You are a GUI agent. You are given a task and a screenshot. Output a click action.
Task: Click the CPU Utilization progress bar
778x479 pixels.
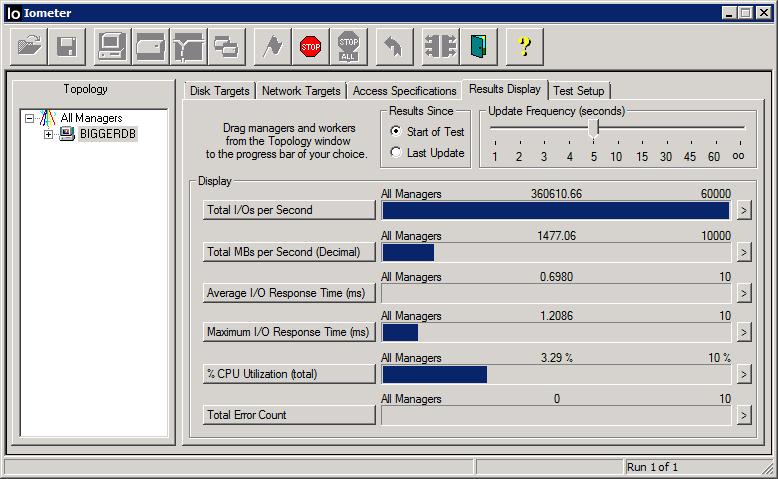[556, 374]
